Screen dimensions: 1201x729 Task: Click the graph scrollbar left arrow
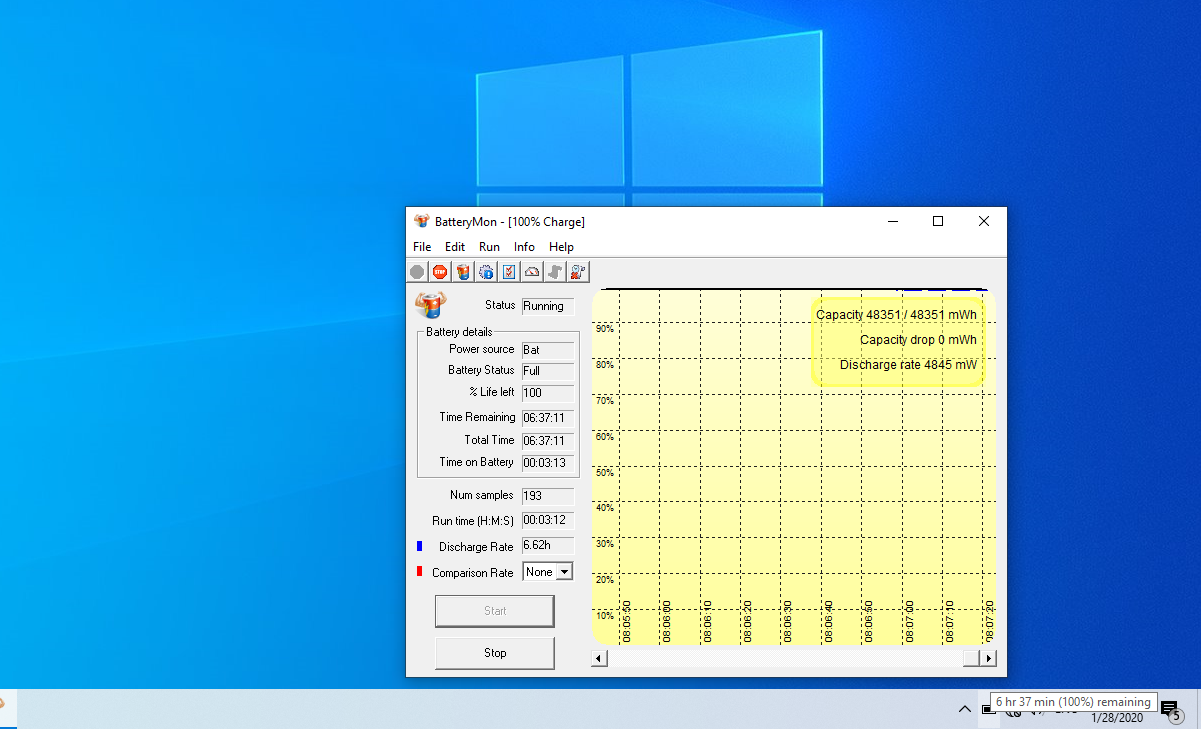(x=599, y=658)
